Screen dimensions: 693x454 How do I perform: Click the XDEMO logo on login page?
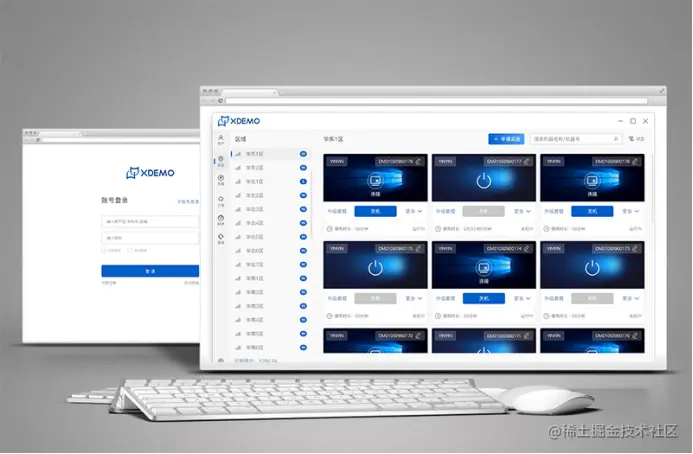(150, 172)
